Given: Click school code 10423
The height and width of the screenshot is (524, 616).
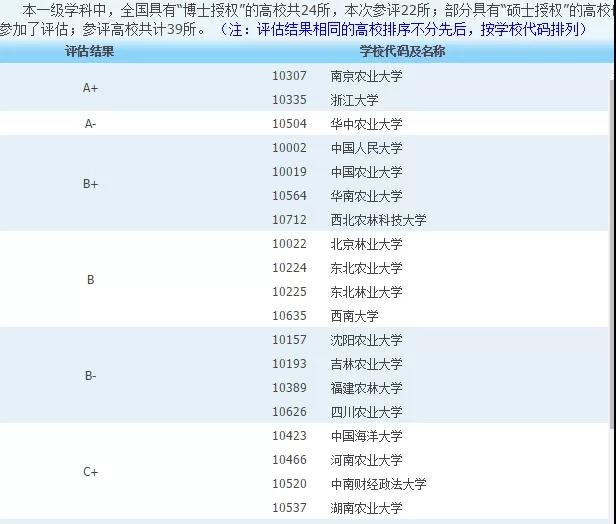Looking at the screenshot, I should pos(290,436).
